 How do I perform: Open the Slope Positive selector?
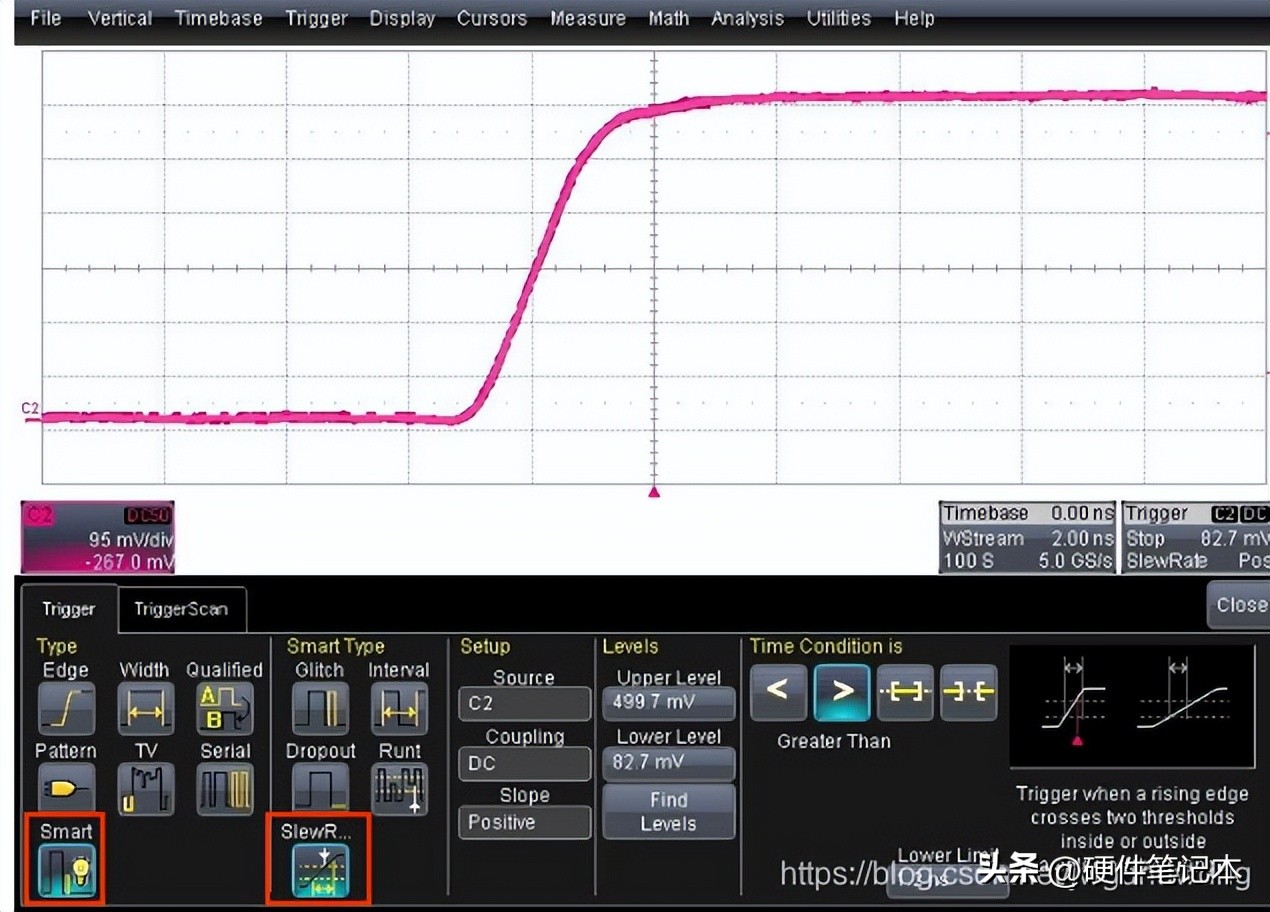click(524, 822)
